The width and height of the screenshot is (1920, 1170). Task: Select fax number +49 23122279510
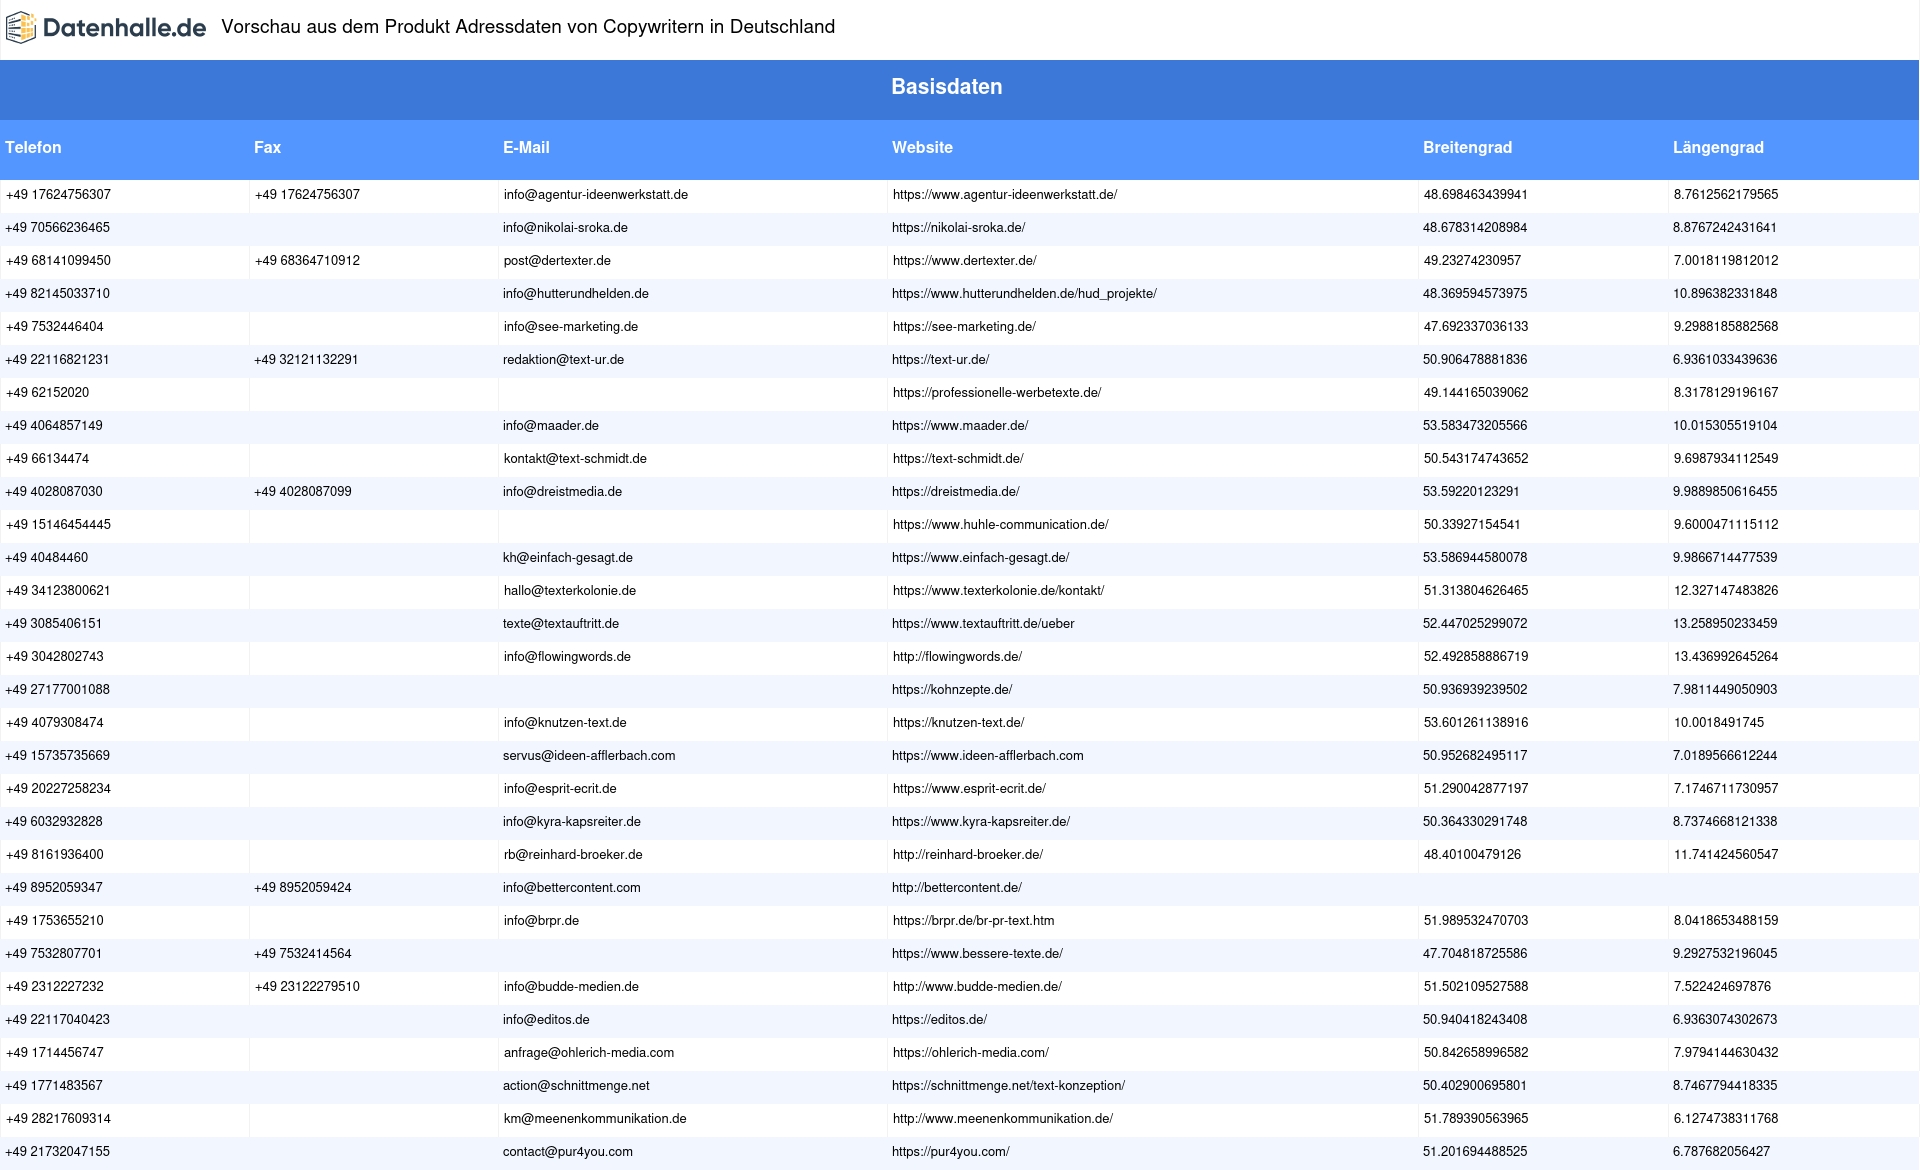(x=307, y=987)
